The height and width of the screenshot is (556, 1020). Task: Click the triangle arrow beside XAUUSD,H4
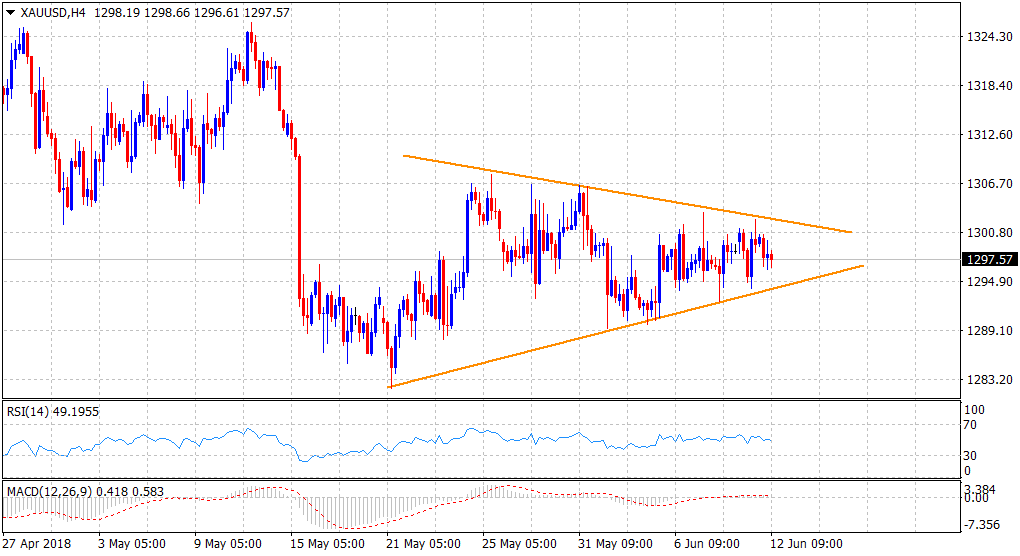pos(9,11)
